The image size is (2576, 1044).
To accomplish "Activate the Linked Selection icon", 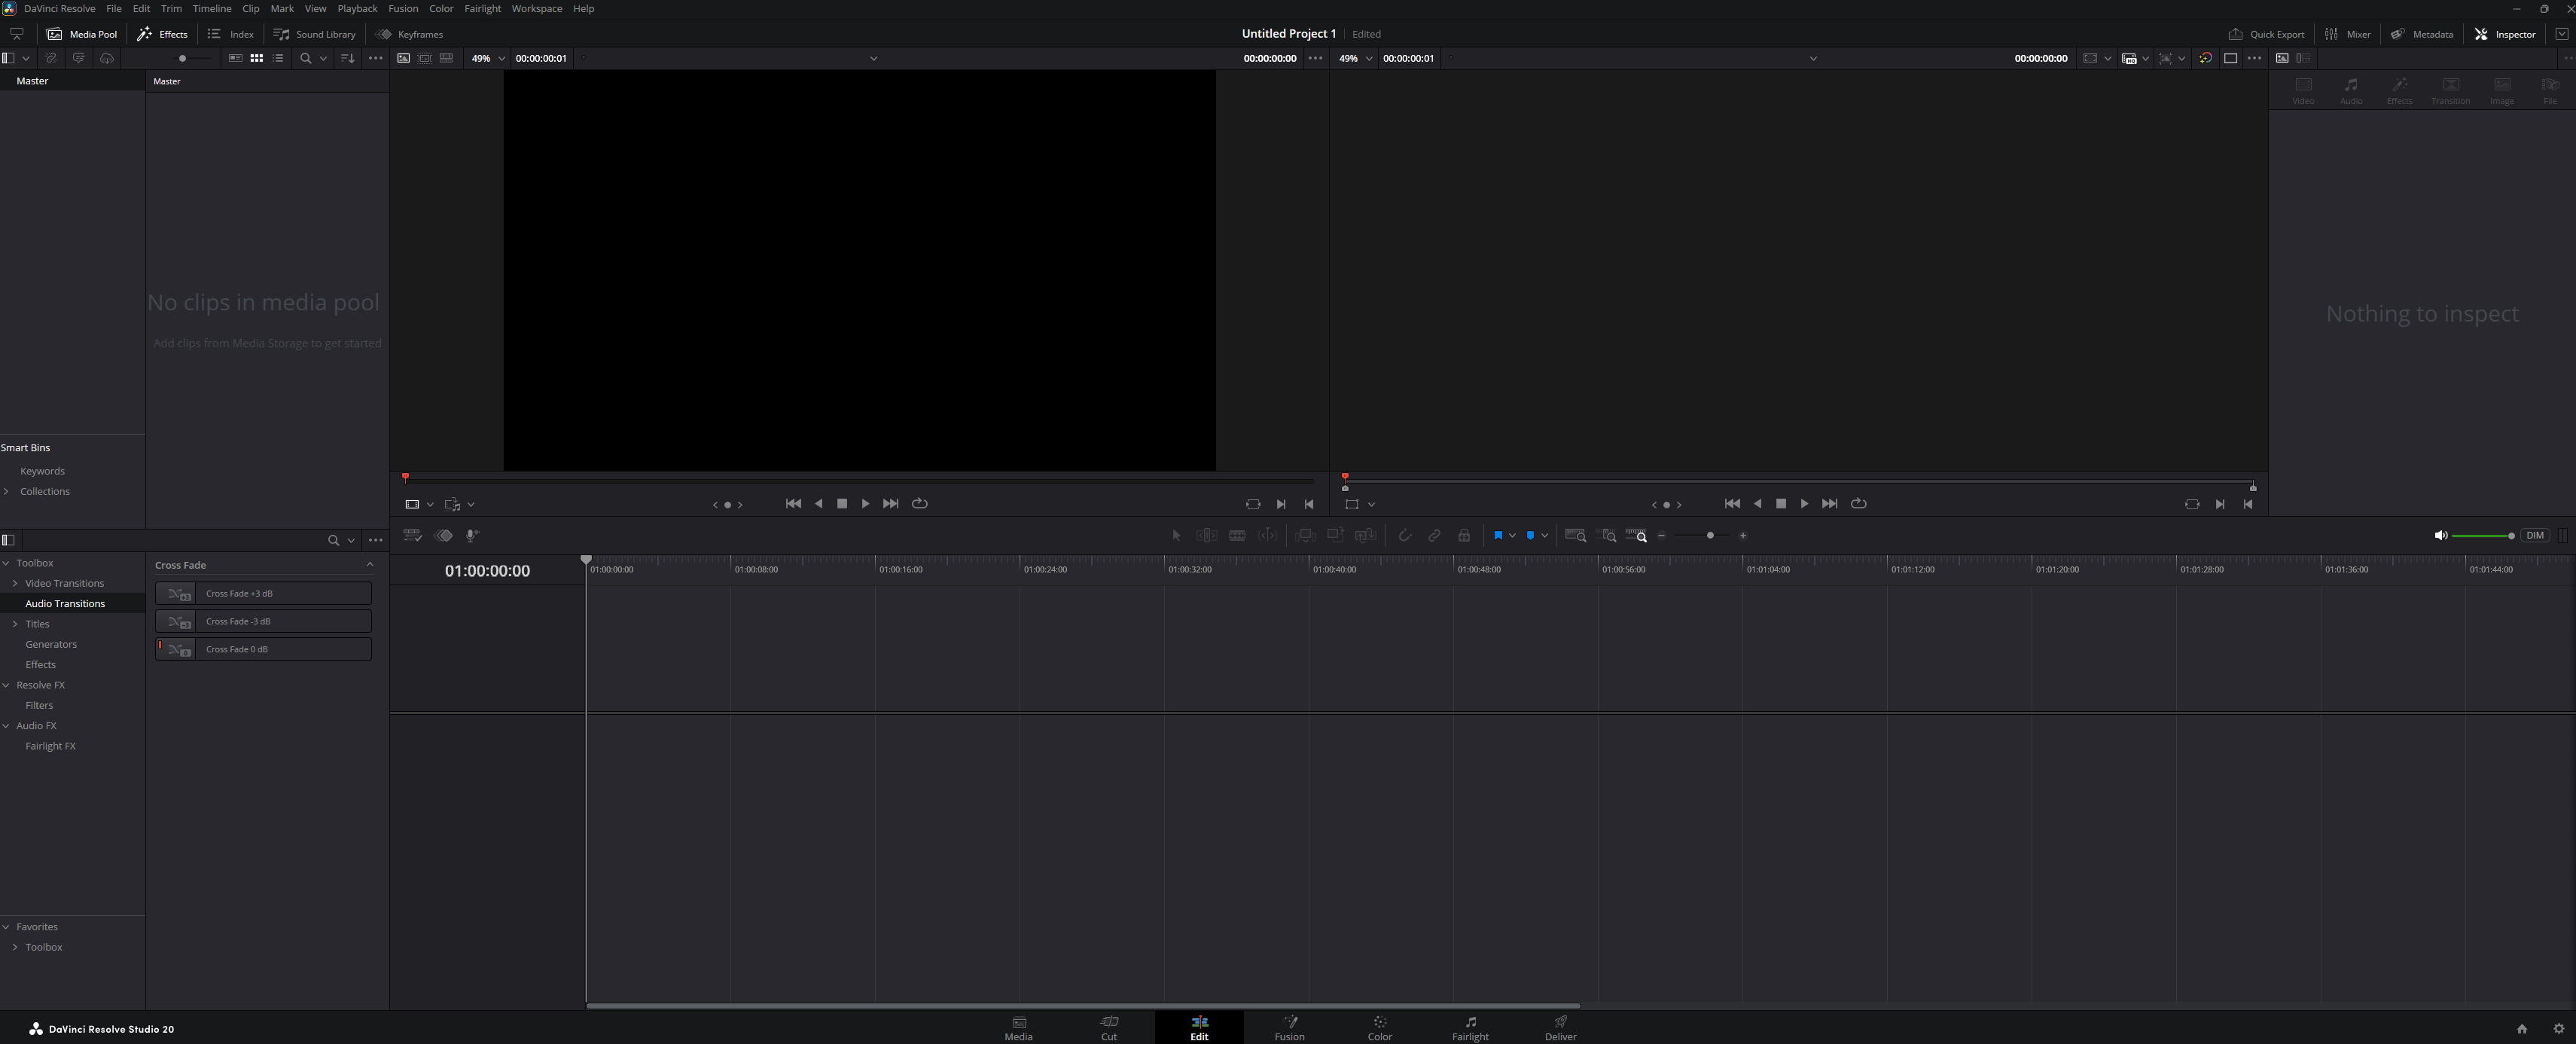I will point(1435,536).
